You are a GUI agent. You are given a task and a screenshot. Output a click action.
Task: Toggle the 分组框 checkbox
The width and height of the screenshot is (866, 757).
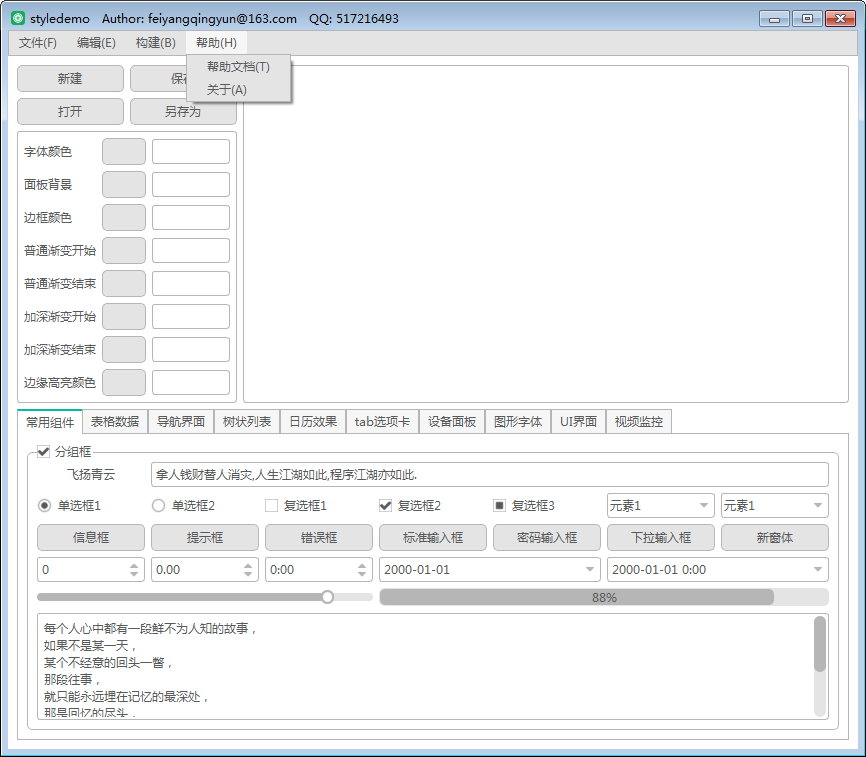[x=44, y=452]
